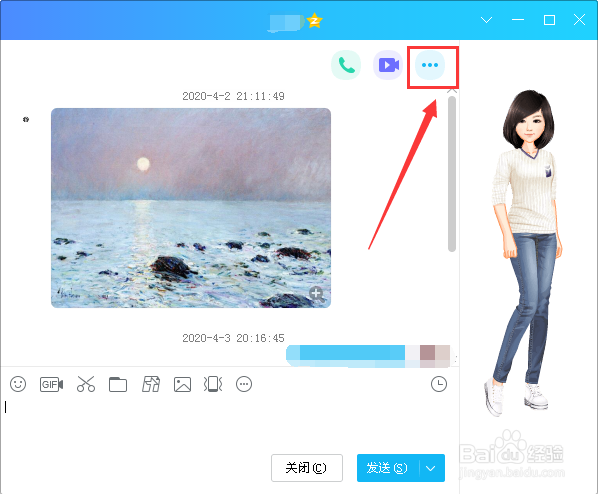Screen dimensions: 598x494
Task: Send a window shake with the phone-vibrate icon
Action: point(213,384)
